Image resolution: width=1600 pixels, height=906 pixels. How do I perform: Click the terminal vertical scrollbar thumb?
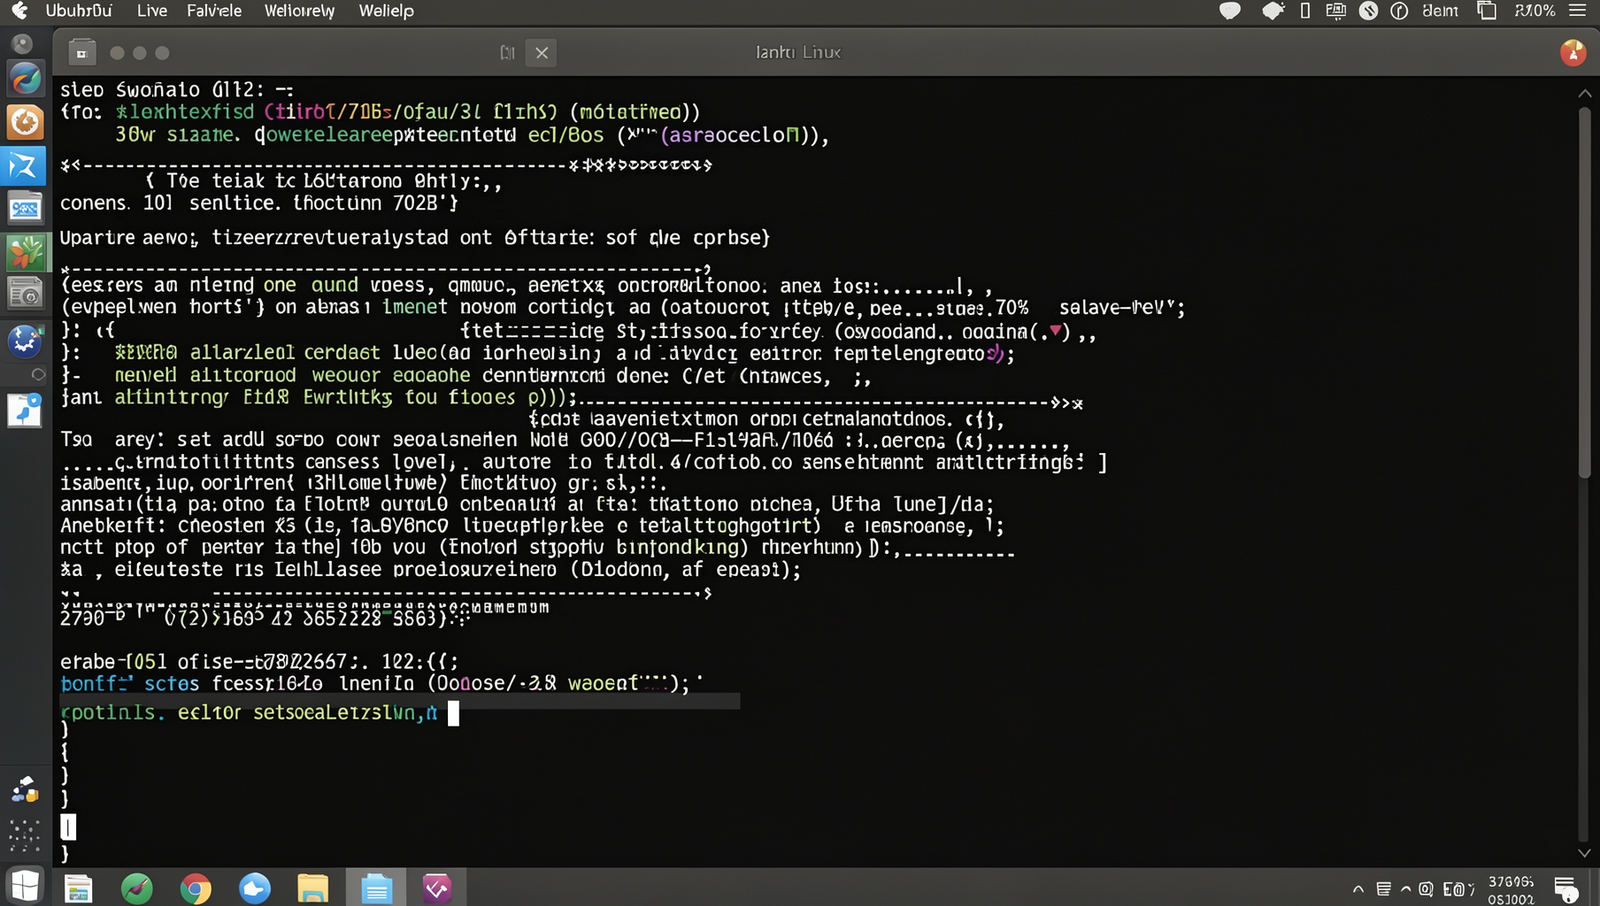(x=1584, y=291)
